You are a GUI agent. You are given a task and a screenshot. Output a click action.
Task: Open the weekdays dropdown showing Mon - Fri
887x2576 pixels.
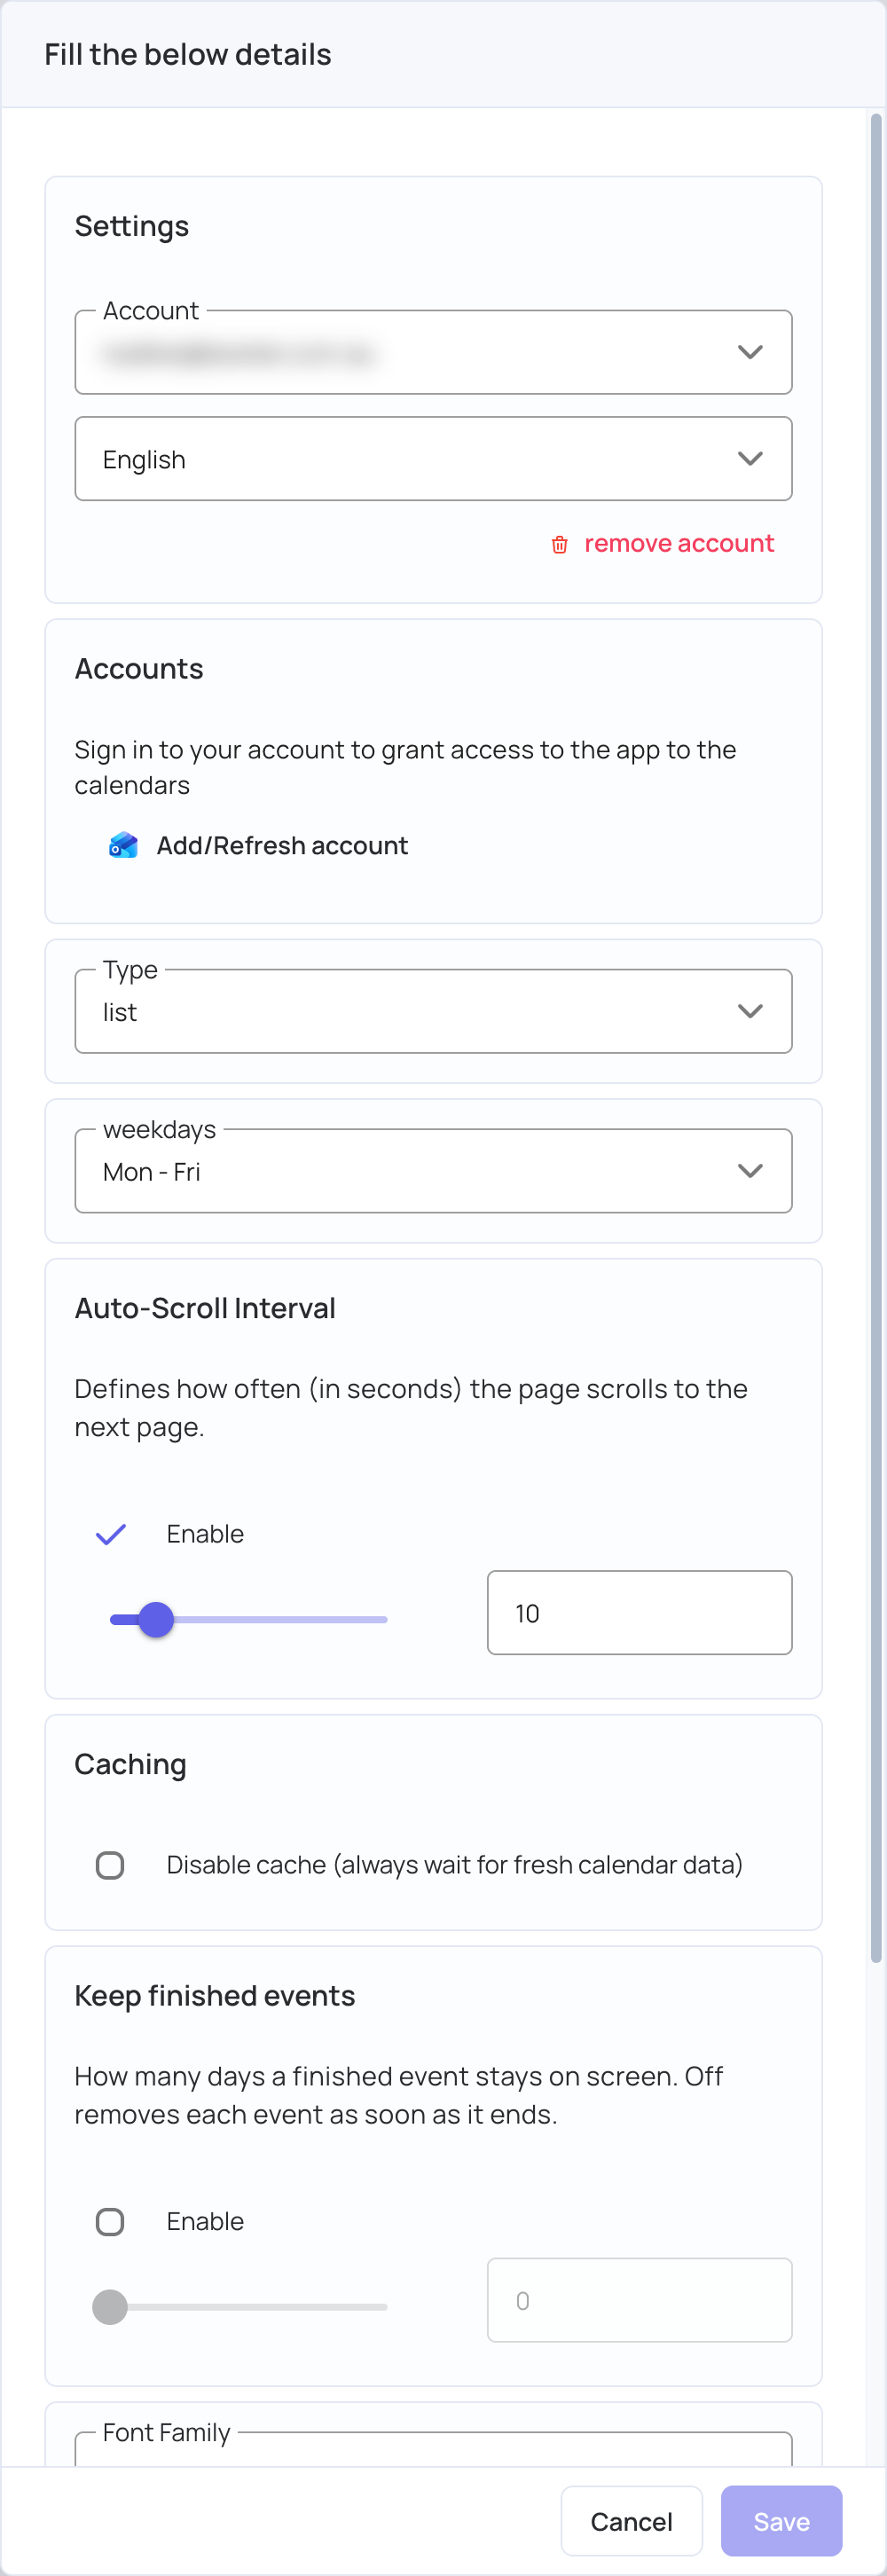point(433,1171)
